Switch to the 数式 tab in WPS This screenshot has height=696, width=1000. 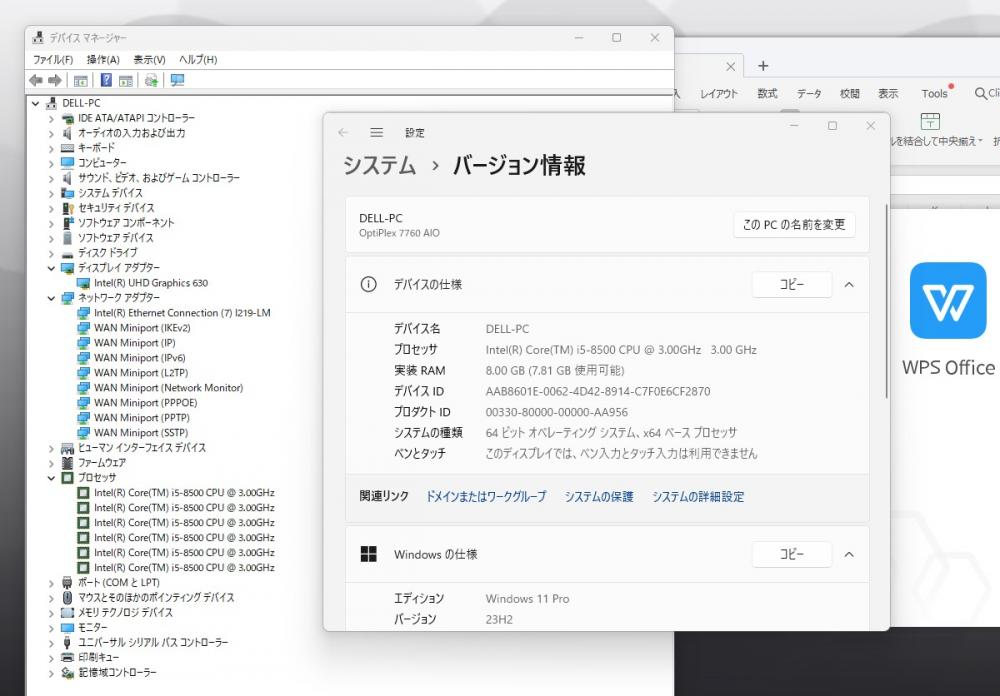tap(767, 94)
